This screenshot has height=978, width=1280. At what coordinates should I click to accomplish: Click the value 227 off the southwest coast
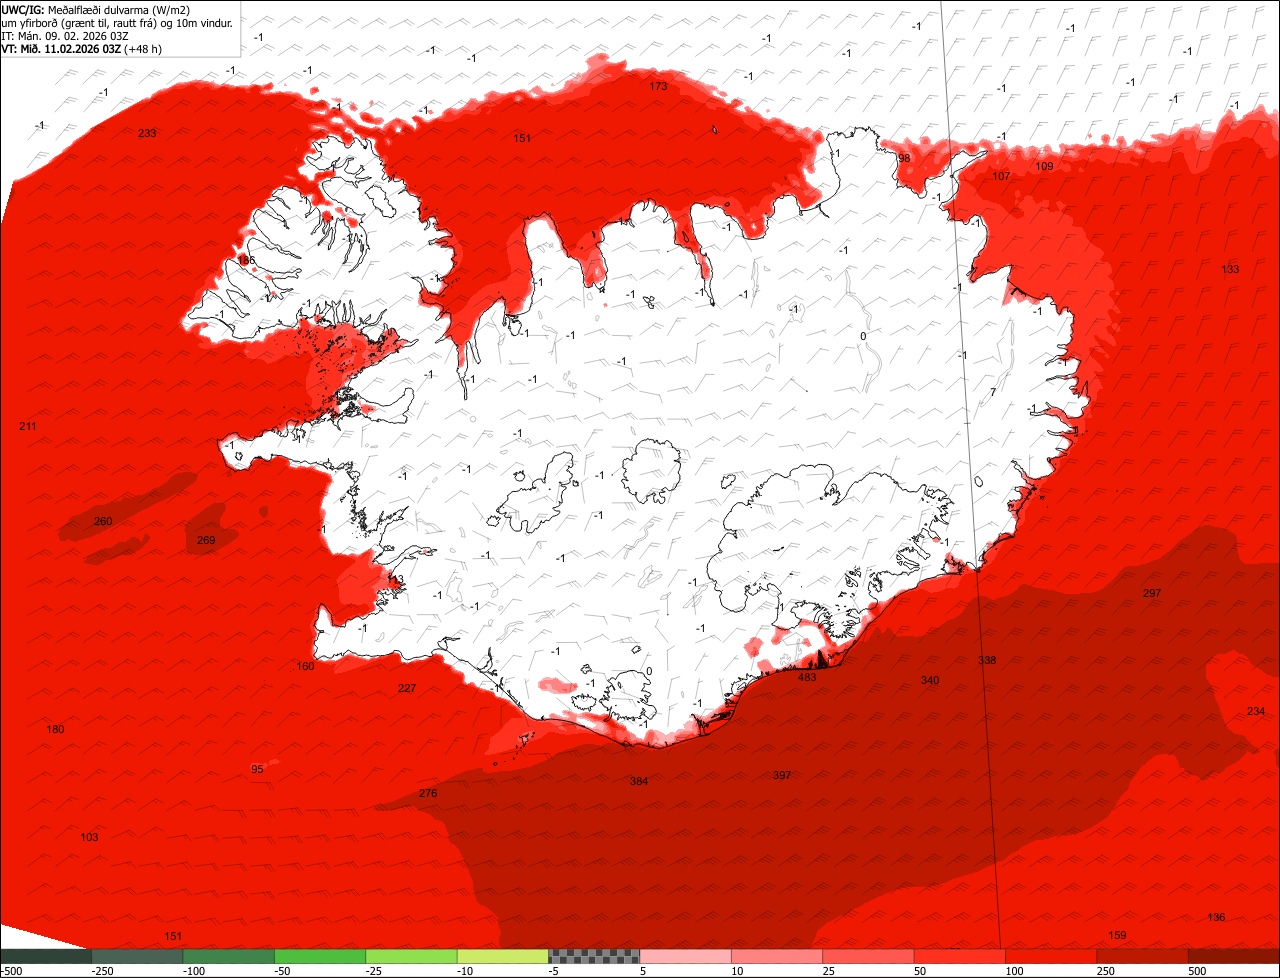(x=407, y=688)
